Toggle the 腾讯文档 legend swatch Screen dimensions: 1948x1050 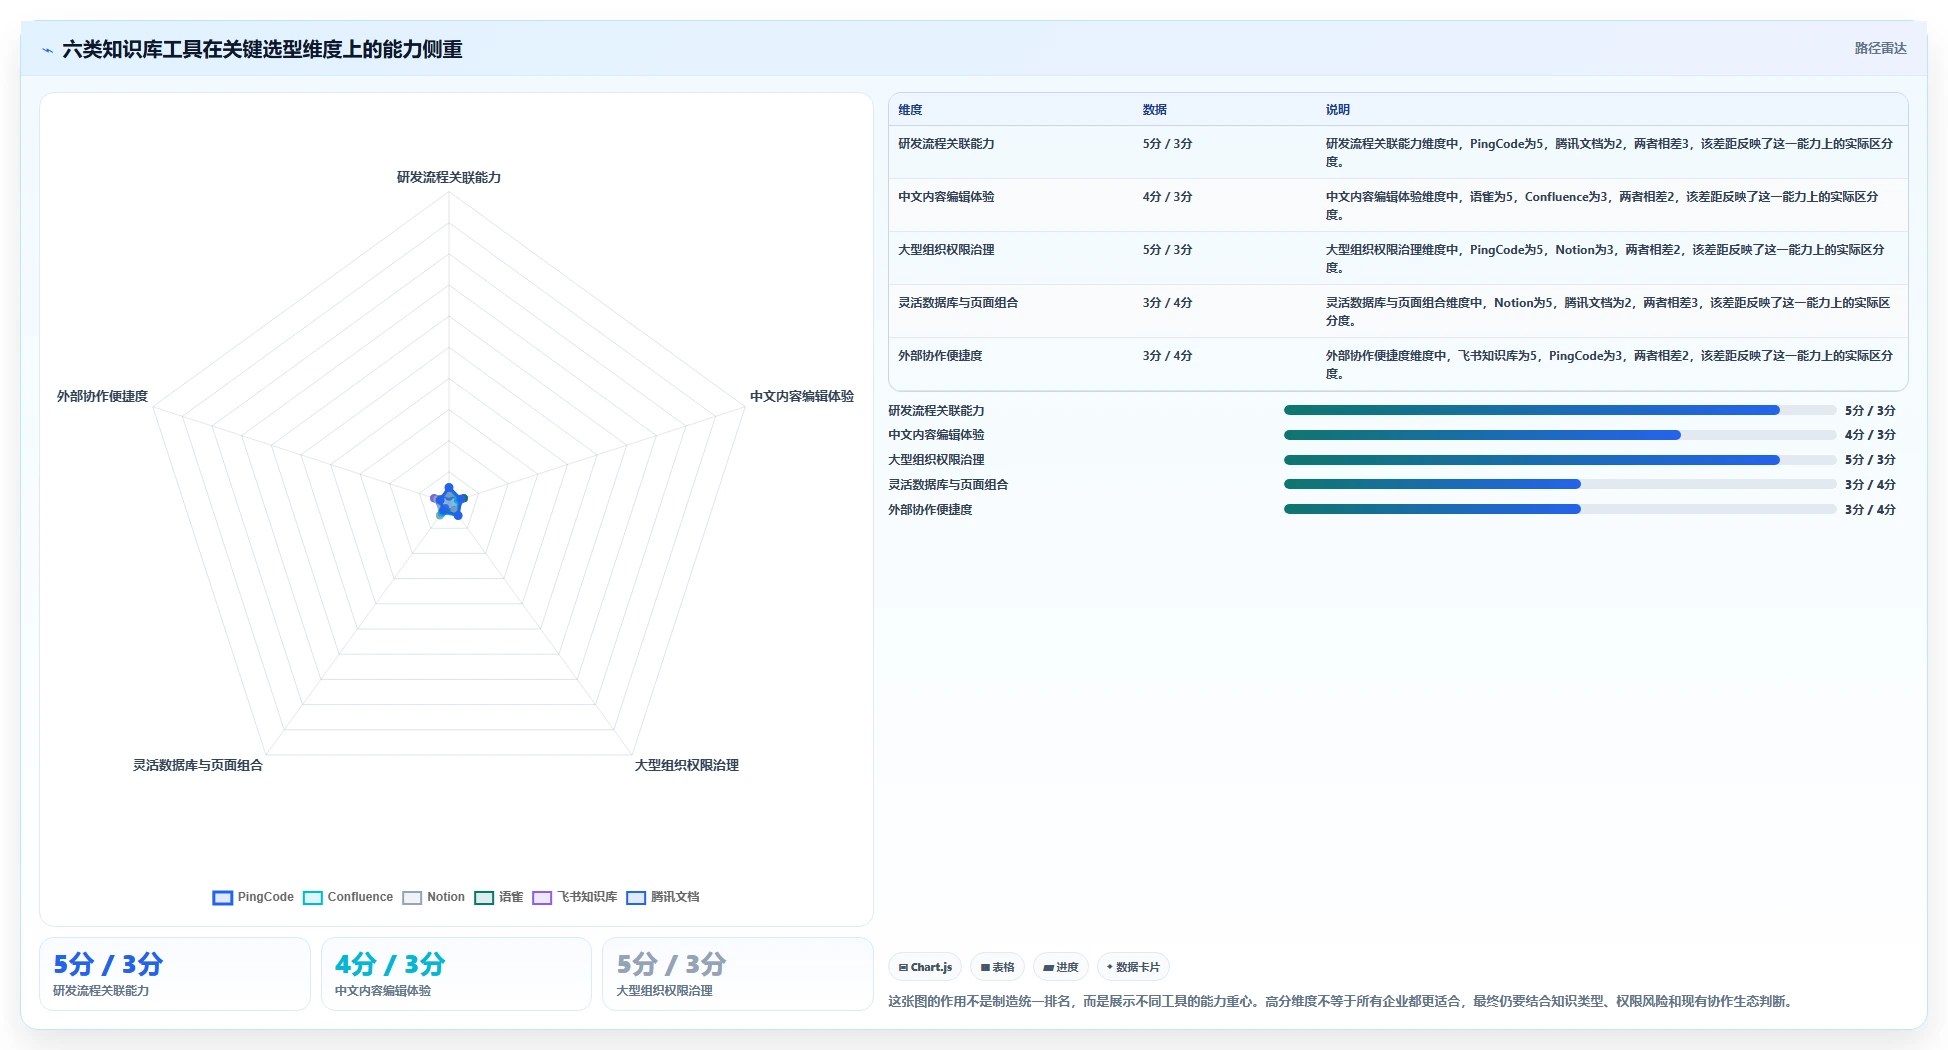[x=636, y=897]
